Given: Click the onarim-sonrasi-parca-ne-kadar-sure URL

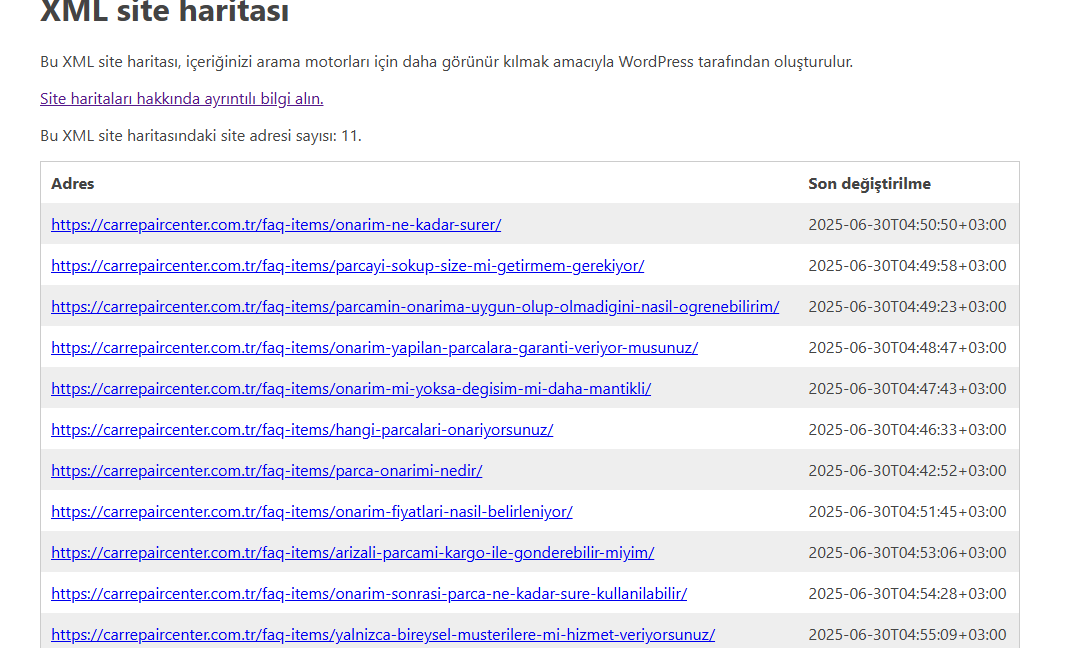Looking at the screenshot, I should point(368,594).
